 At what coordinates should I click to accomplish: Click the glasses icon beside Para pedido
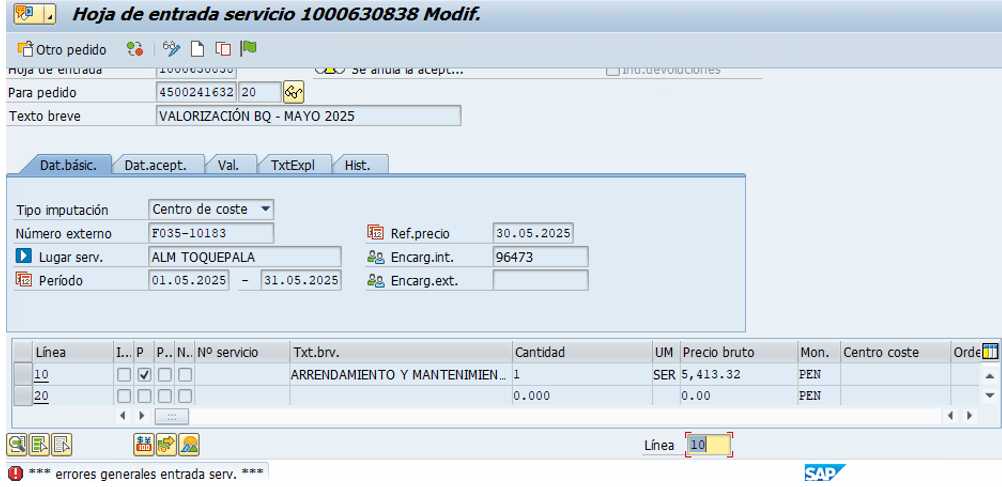coord(293,92)
